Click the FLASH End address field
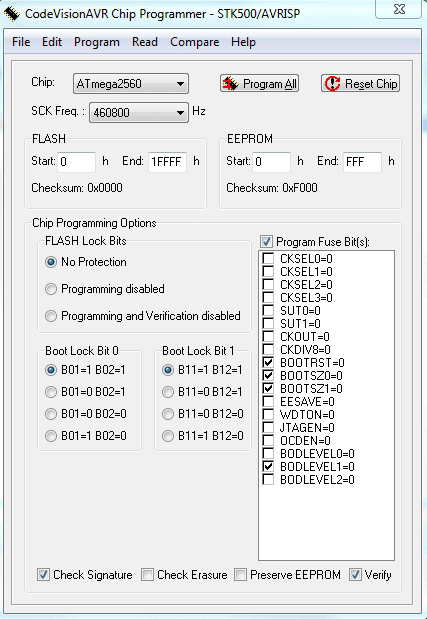This screenshot has width=427, height=619. (x=167, y=162)
